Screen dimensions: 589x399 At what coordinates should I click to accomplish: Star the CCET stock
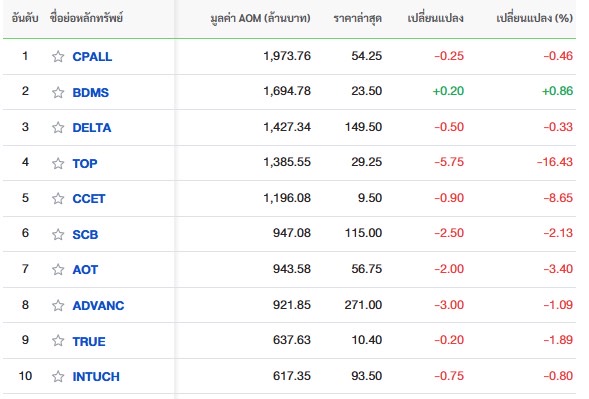[x=58, y=198]
